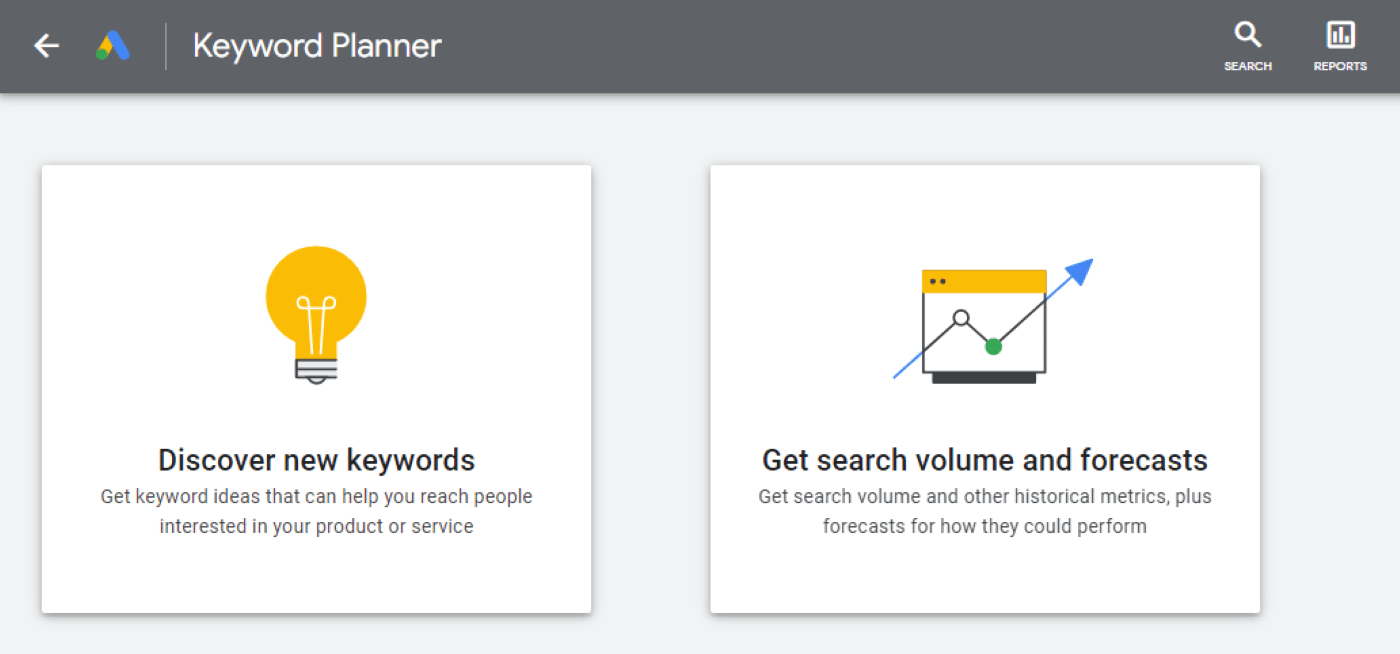Click the historical metrics description text
Viewport: 1400px width, 654px height.
pos(984,510)
